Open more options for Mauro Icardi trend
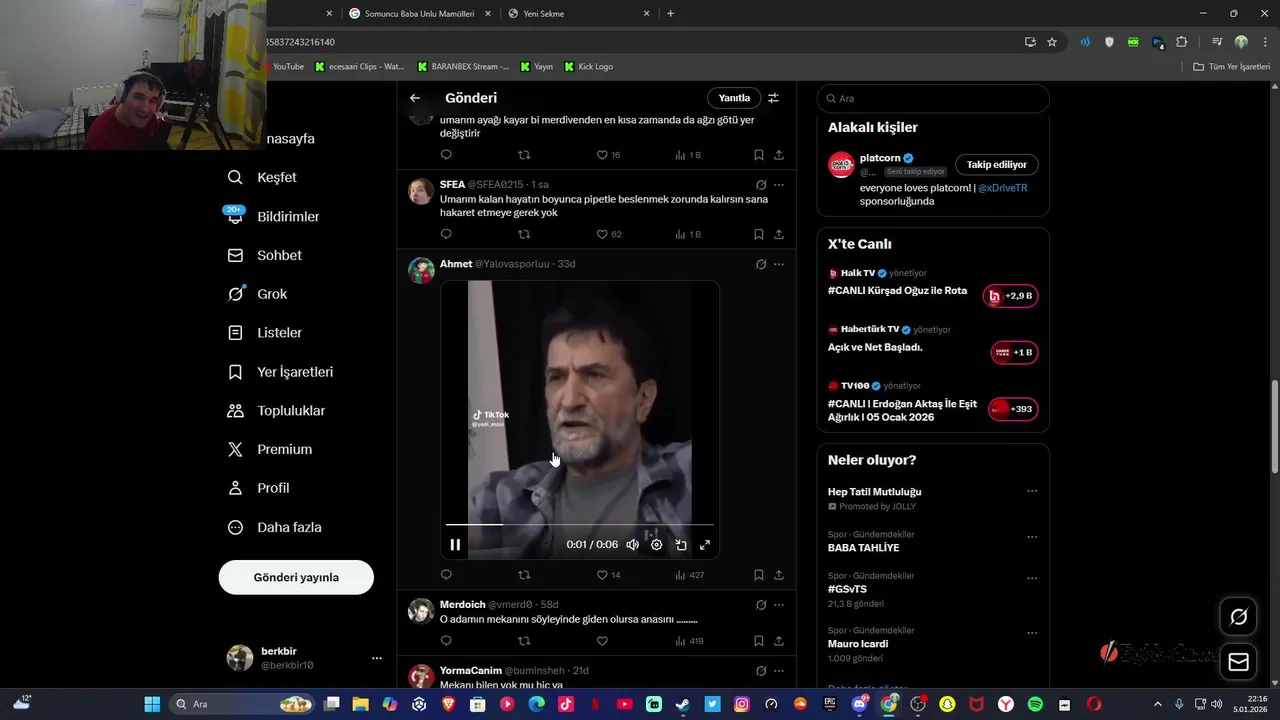The width and height of the screenshot is (1280, 720). (x=1032, y=633)
